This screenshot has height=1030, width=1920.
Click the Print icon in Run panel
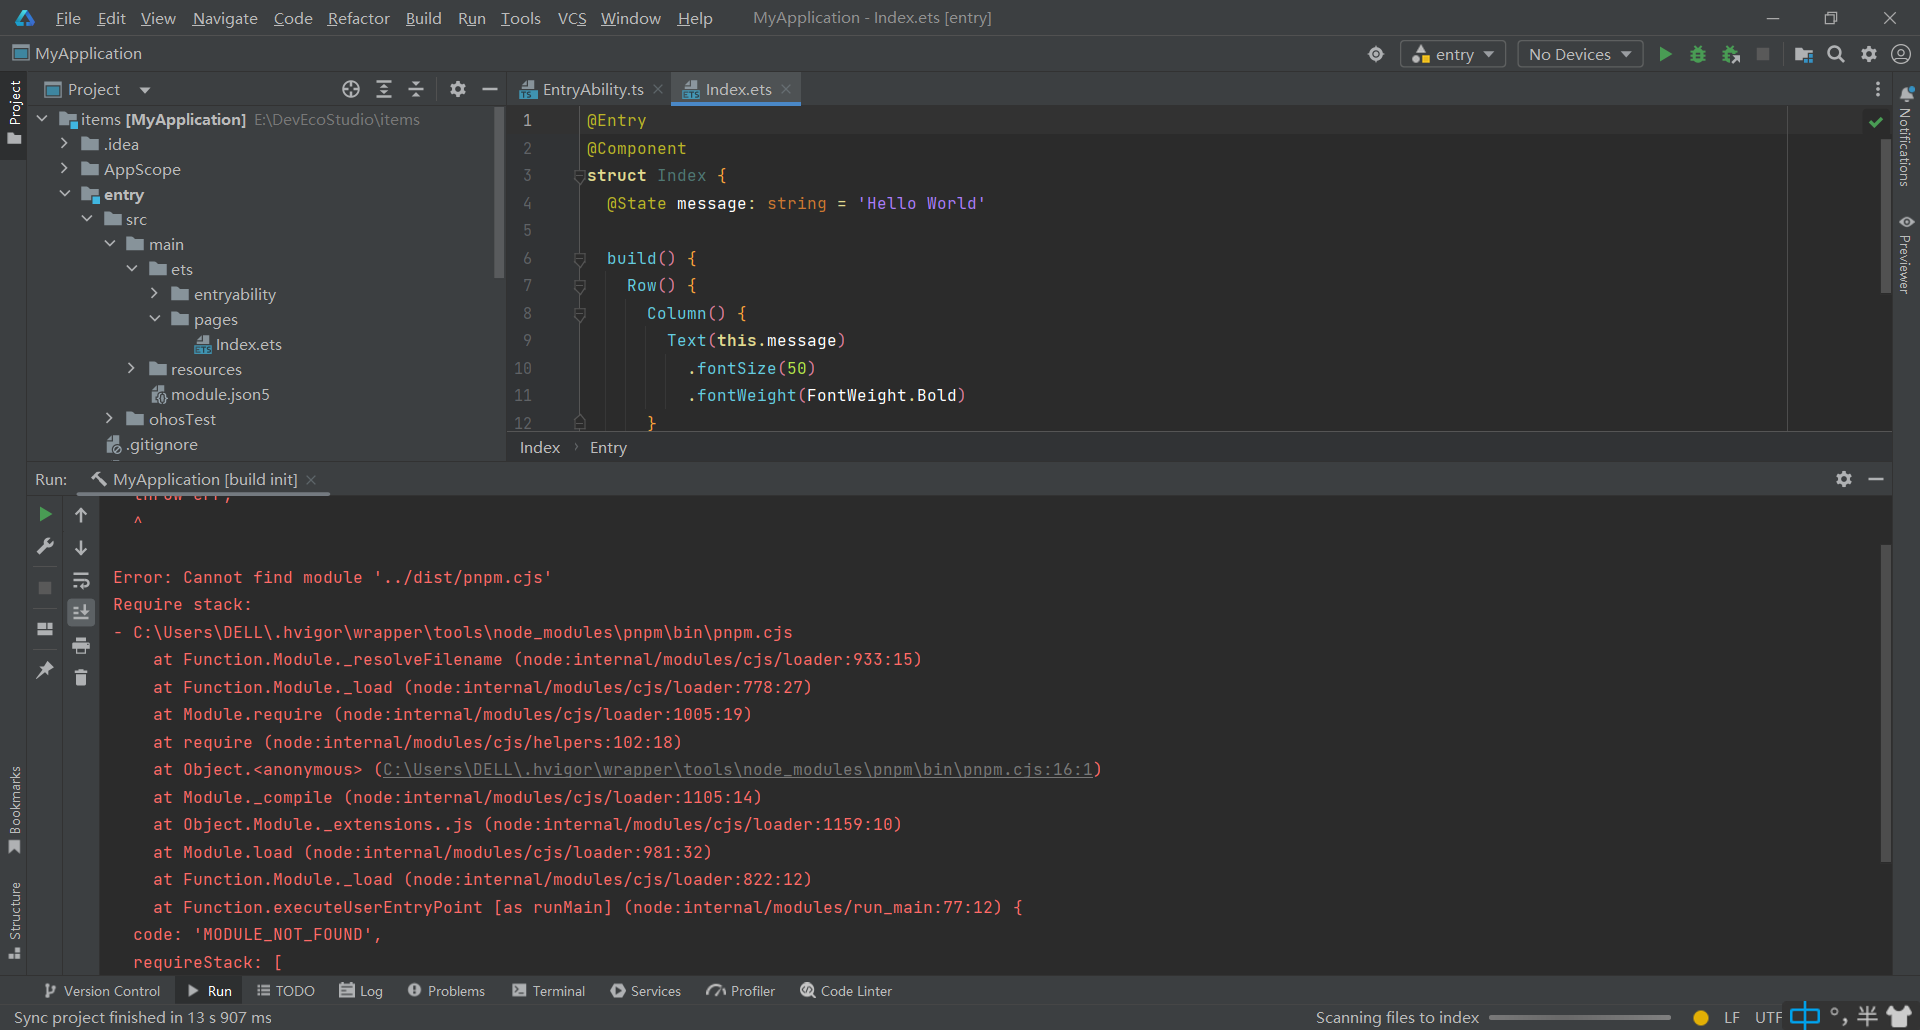tap(81, 645)
